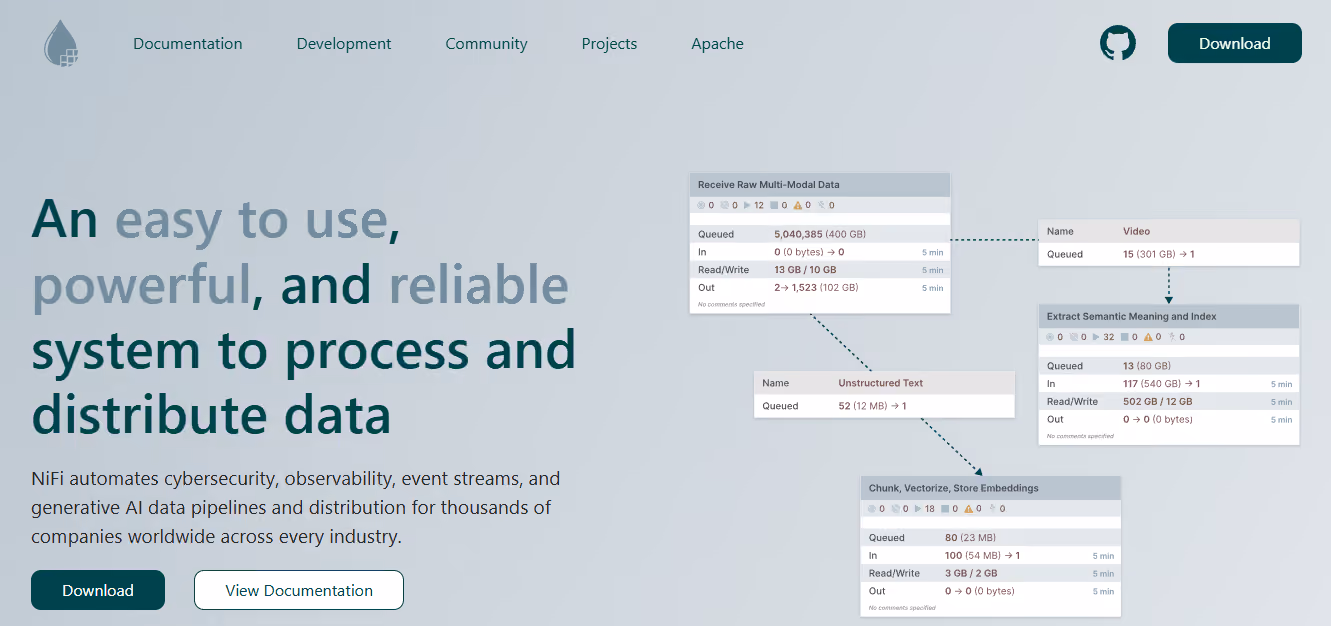Screen dimensions: 1331x626
Task: Click the NiFi water-drop logo
Action: coord(61,44)
